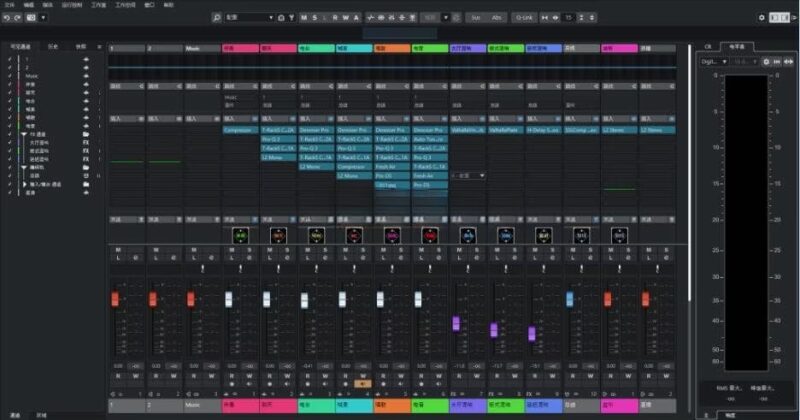Click the undo arrow in the toolbar
Image resolution: width=800 pixels, height=420 pixels.
tap(6, 17)
